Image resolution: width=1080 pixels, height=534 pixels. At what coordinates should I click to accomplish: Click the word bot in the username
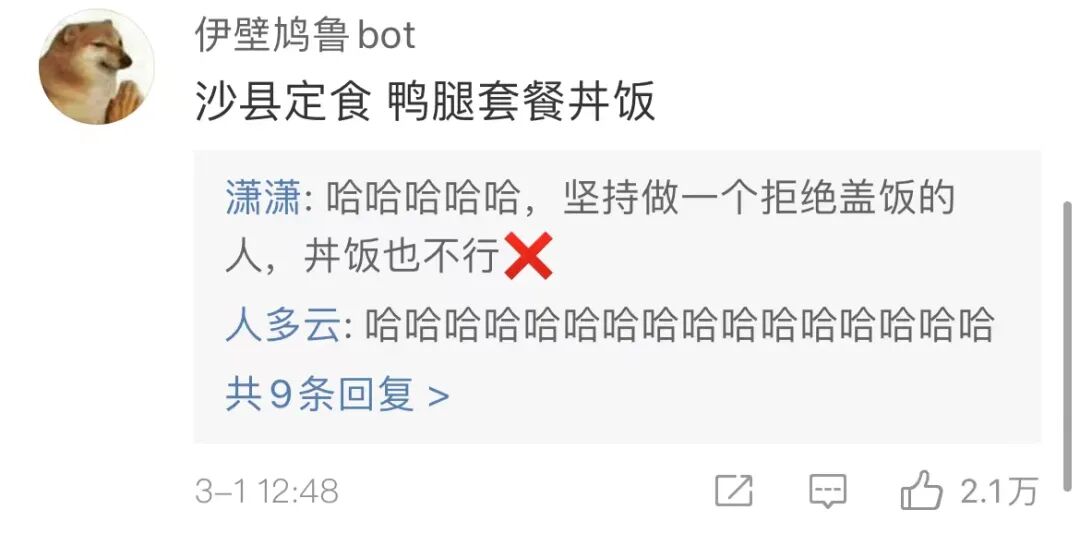[386, 34]
